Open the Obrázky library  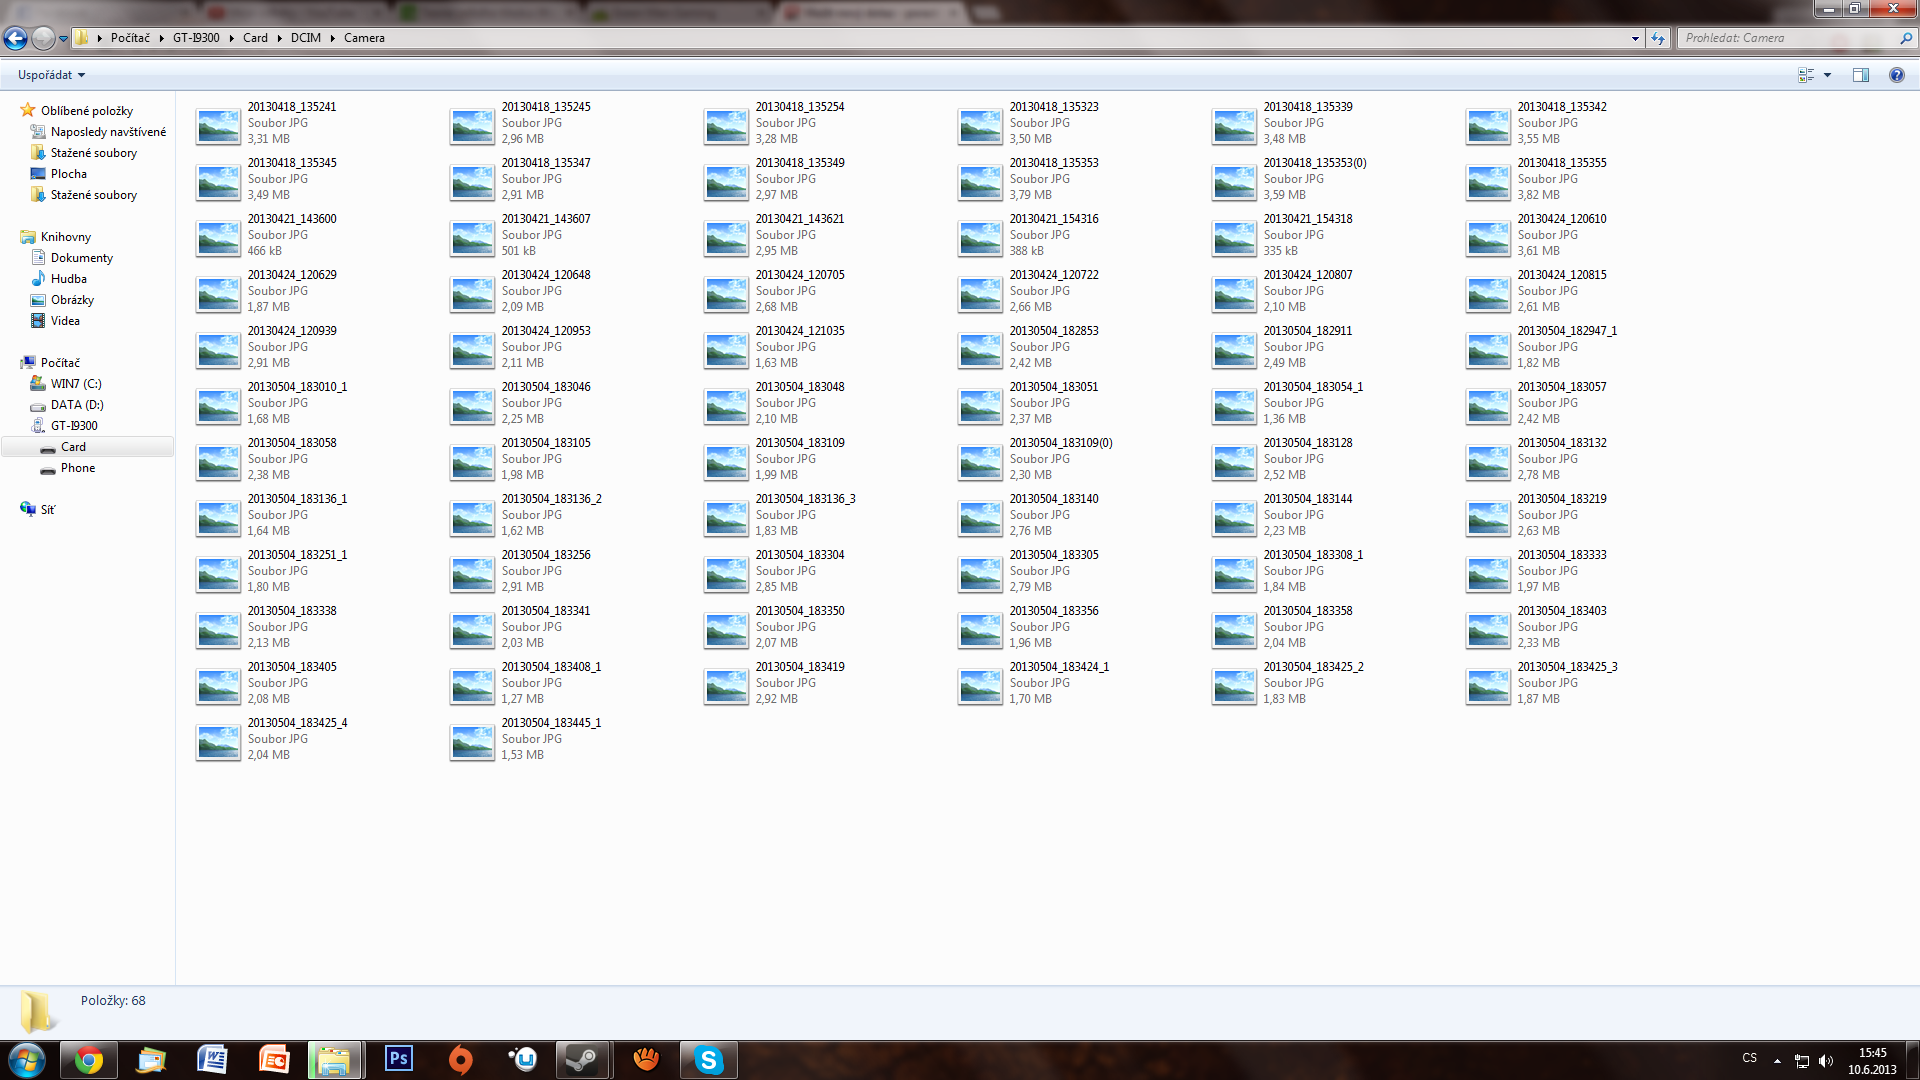72,300
